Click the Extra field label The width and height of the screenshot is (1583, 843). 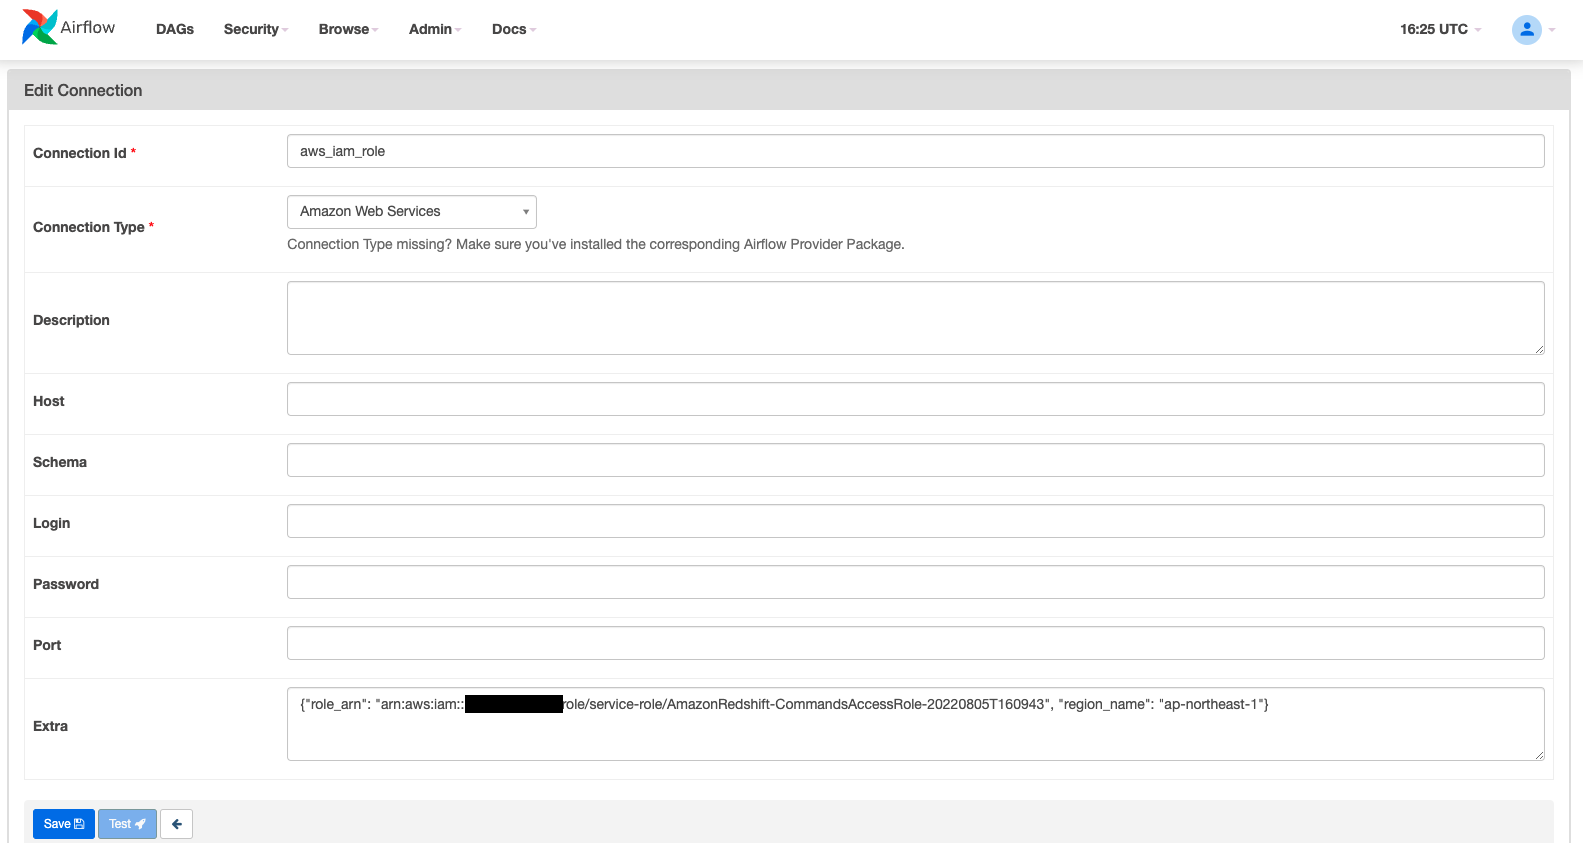click(50, 726)
